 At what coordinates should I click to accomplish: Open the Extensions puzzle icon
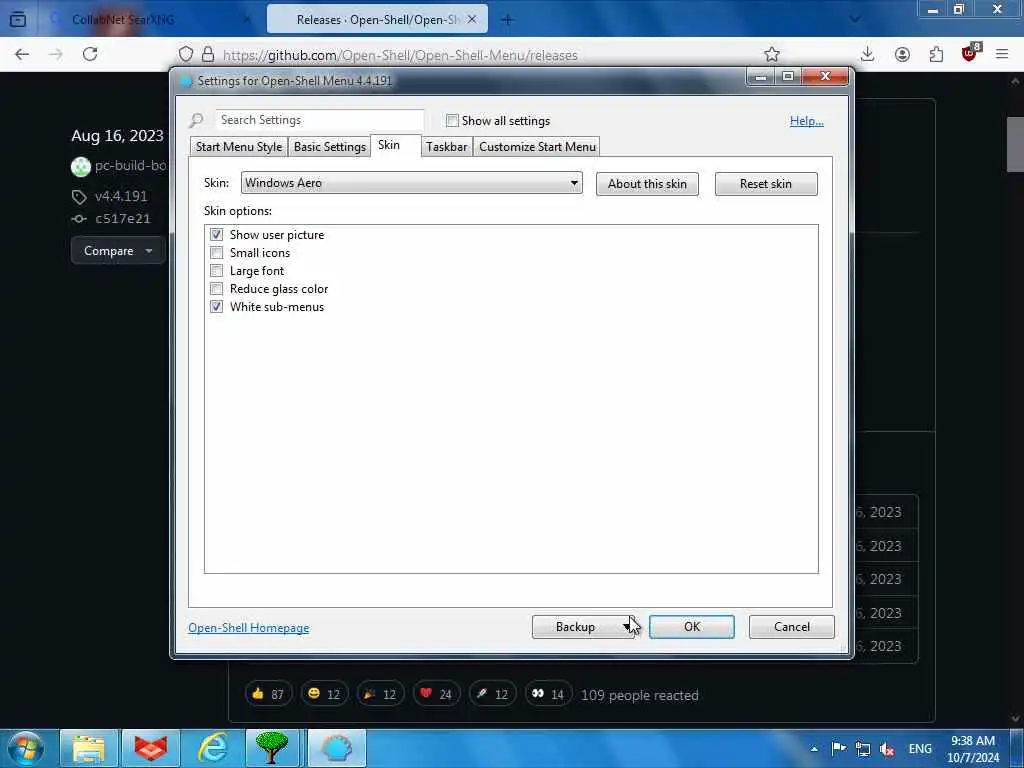[x=936, y=54]
